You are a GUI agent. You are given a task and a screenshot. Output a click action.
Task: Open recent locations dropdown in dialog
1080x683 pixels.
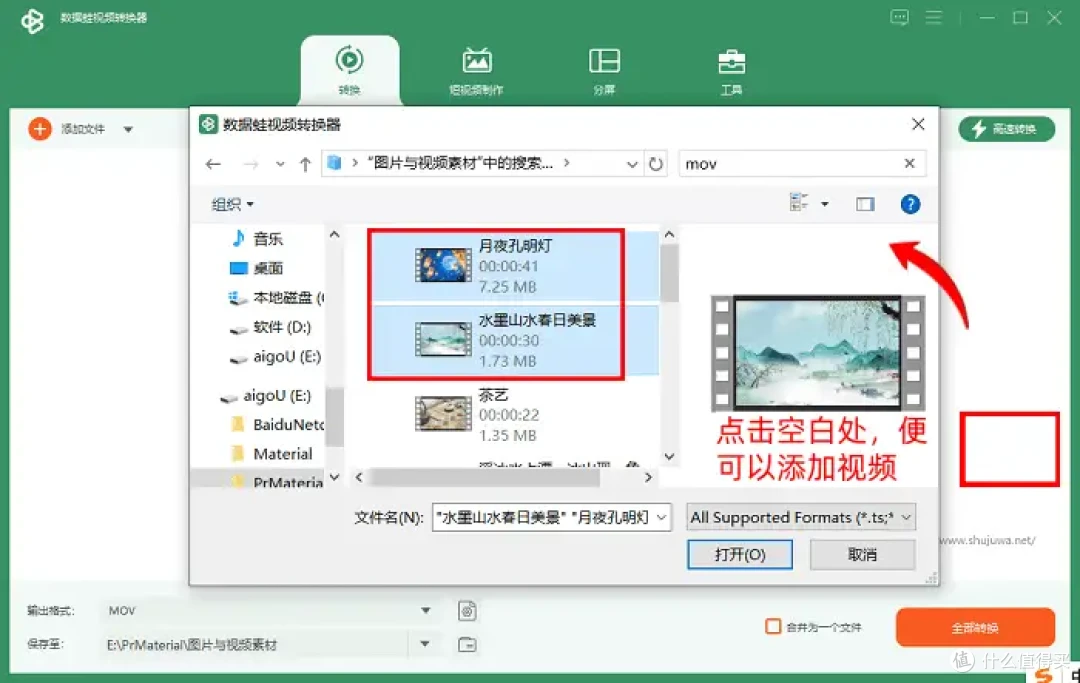click(280, 164)
